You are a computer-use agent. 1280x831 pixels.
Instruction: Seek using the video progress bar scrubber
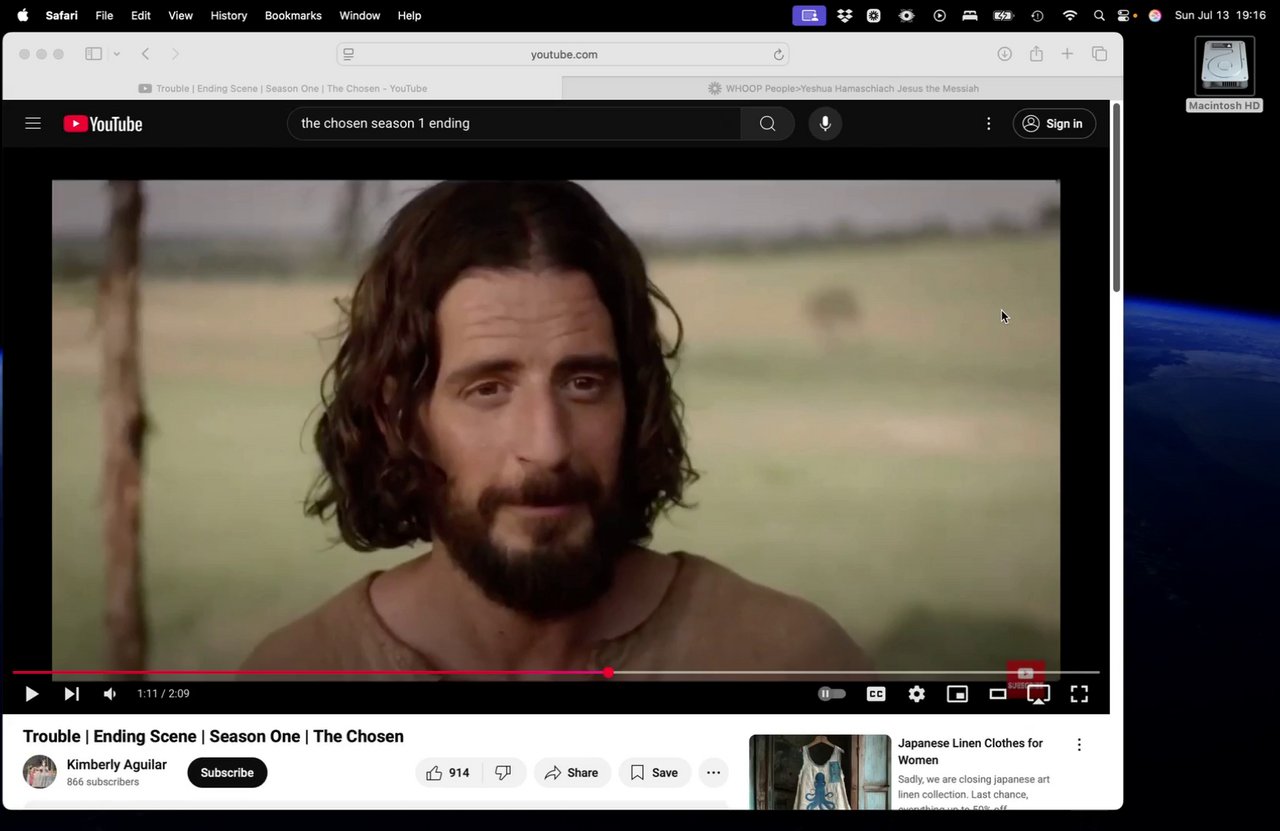click(x=608, y=672)
